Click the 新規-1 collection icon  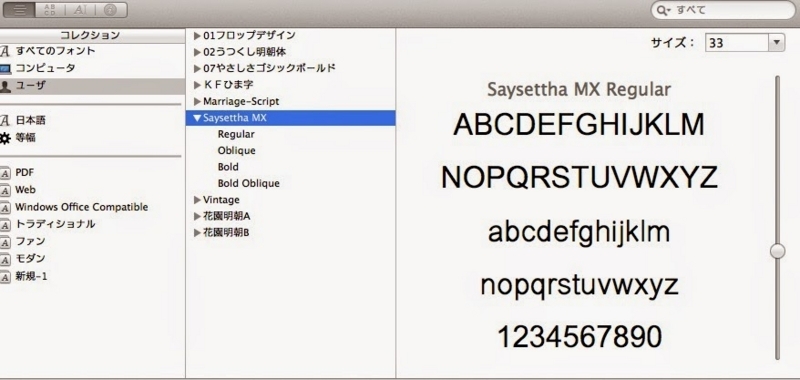coord(5,277)
